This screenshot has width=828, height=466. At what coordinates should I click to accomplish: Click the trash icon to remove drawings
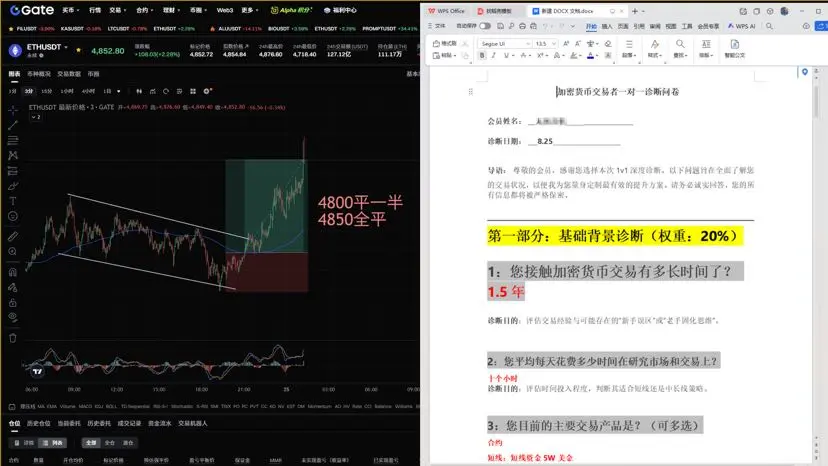pyautogui.click(x=13, y=338)
